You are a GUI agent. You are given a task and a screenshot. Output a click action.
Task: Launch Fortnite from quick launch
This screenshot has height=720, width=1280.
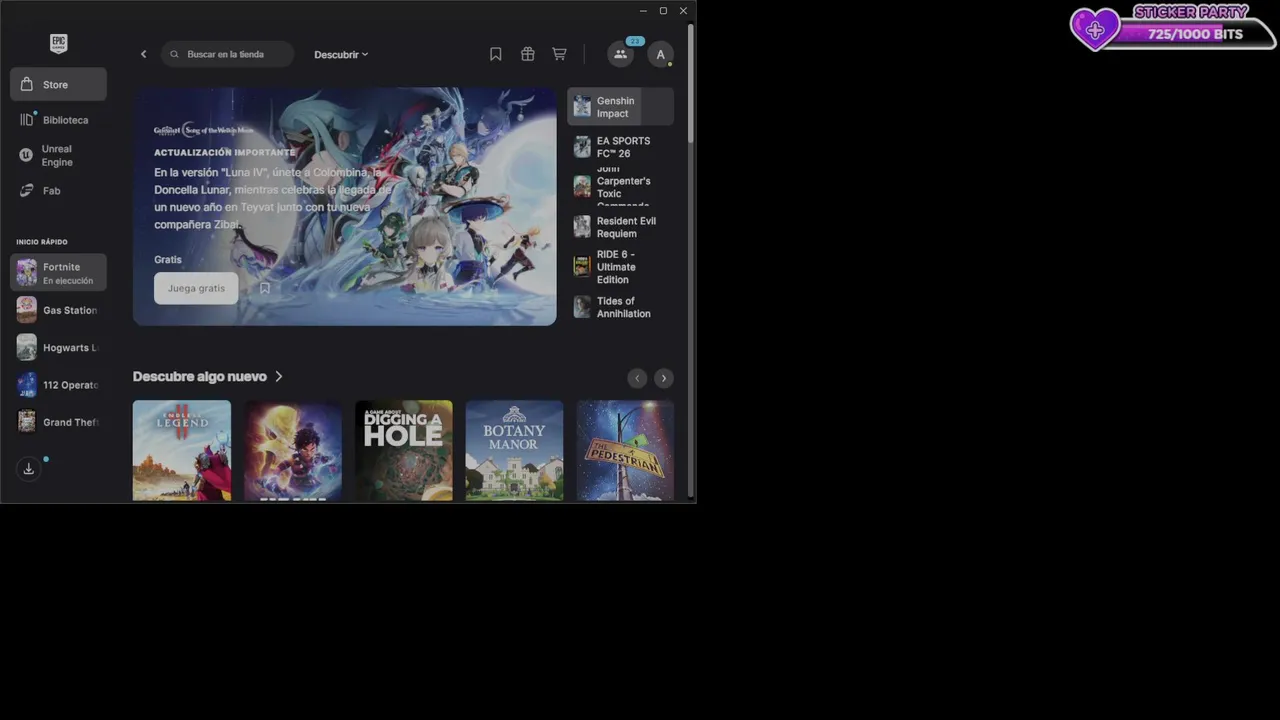(x=58, y=273)
